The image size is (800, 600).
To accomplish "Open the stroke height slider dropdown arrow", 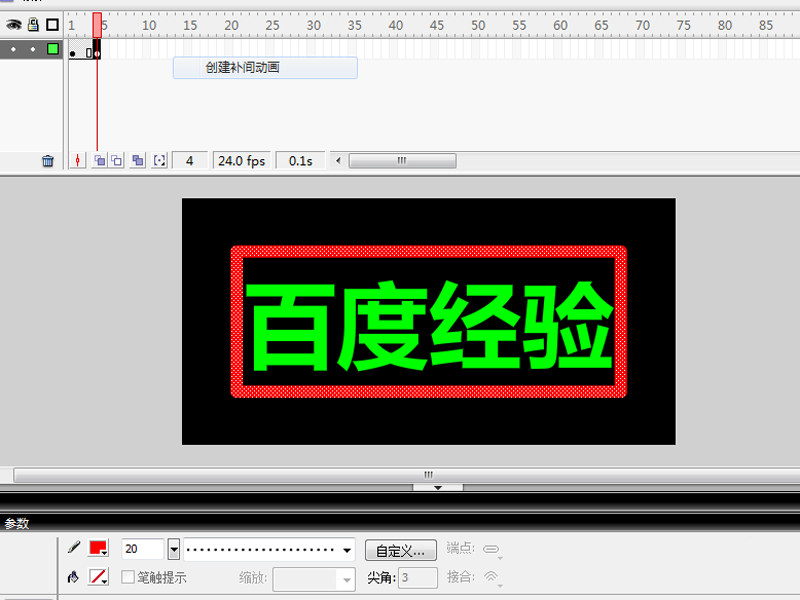I will click(174, 549).
